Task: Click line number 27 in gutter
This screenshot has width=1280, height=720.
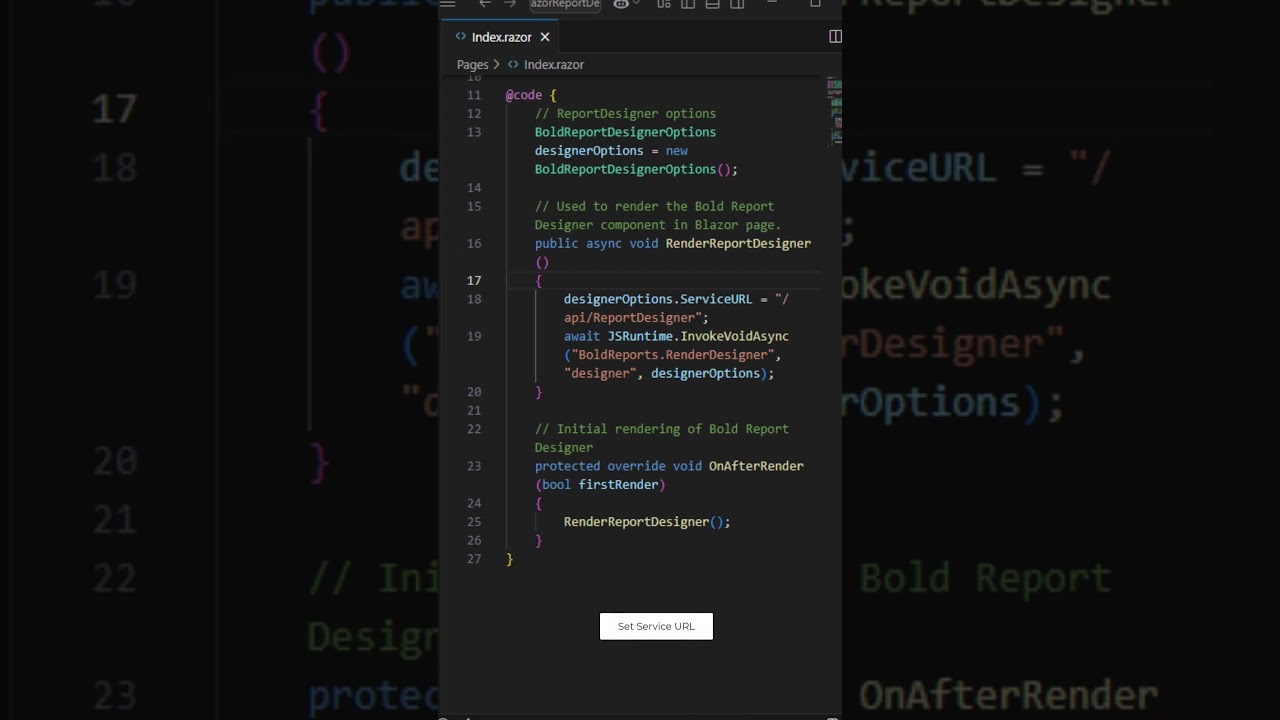Action: pos(474,559)
